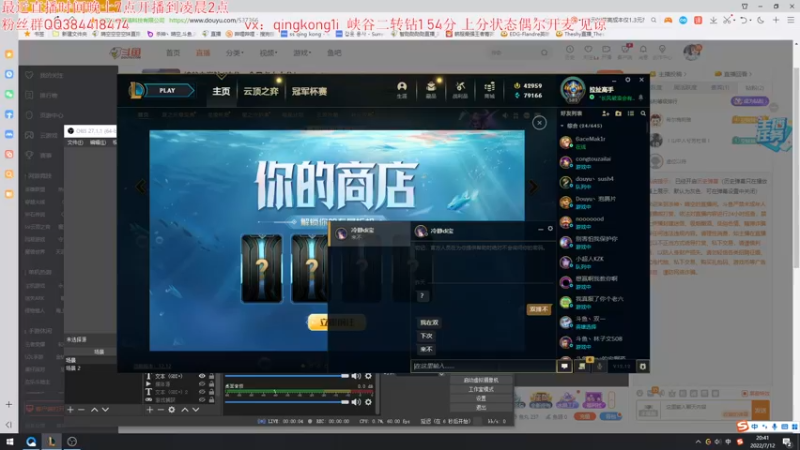This screenshot has height=450, width=800.
Task: Toggle lock on 文本 (GDI+) 2 source
Action: 211,392
